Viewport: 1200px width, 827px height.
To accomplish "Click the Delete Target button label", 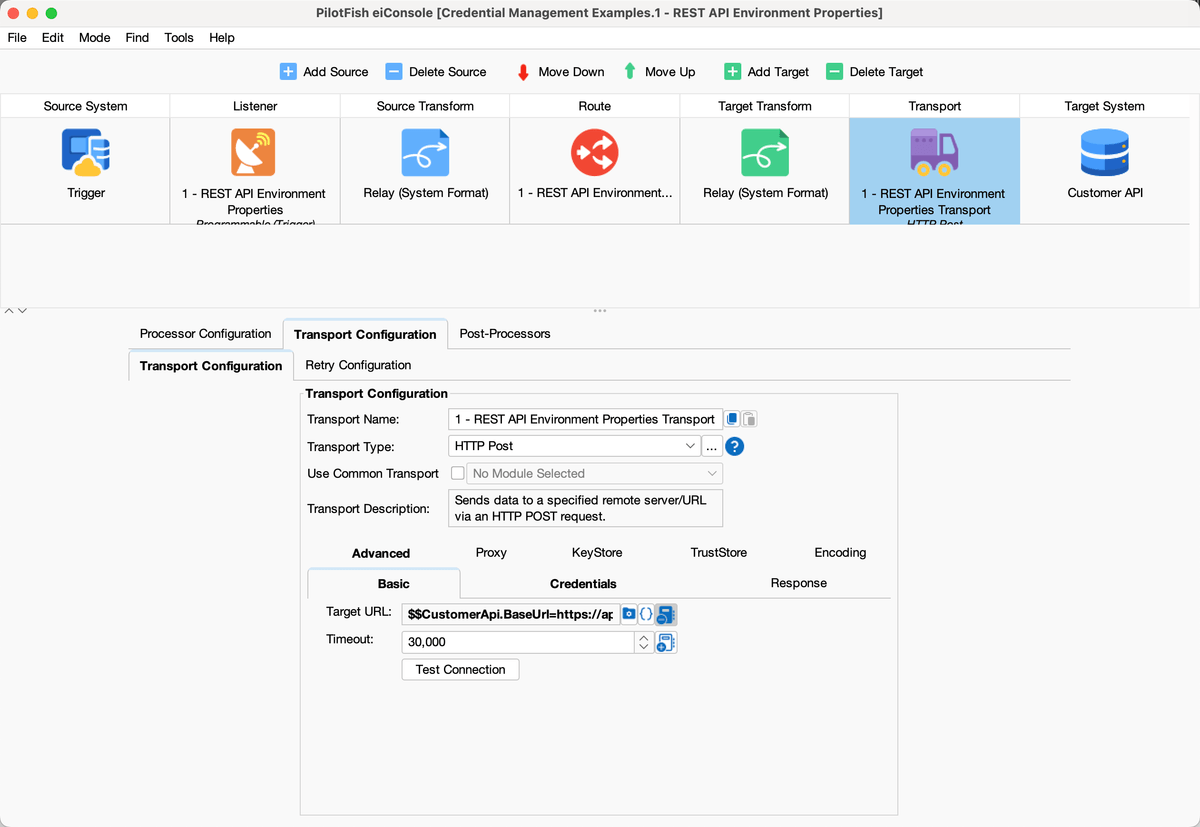I will (886, 72).
